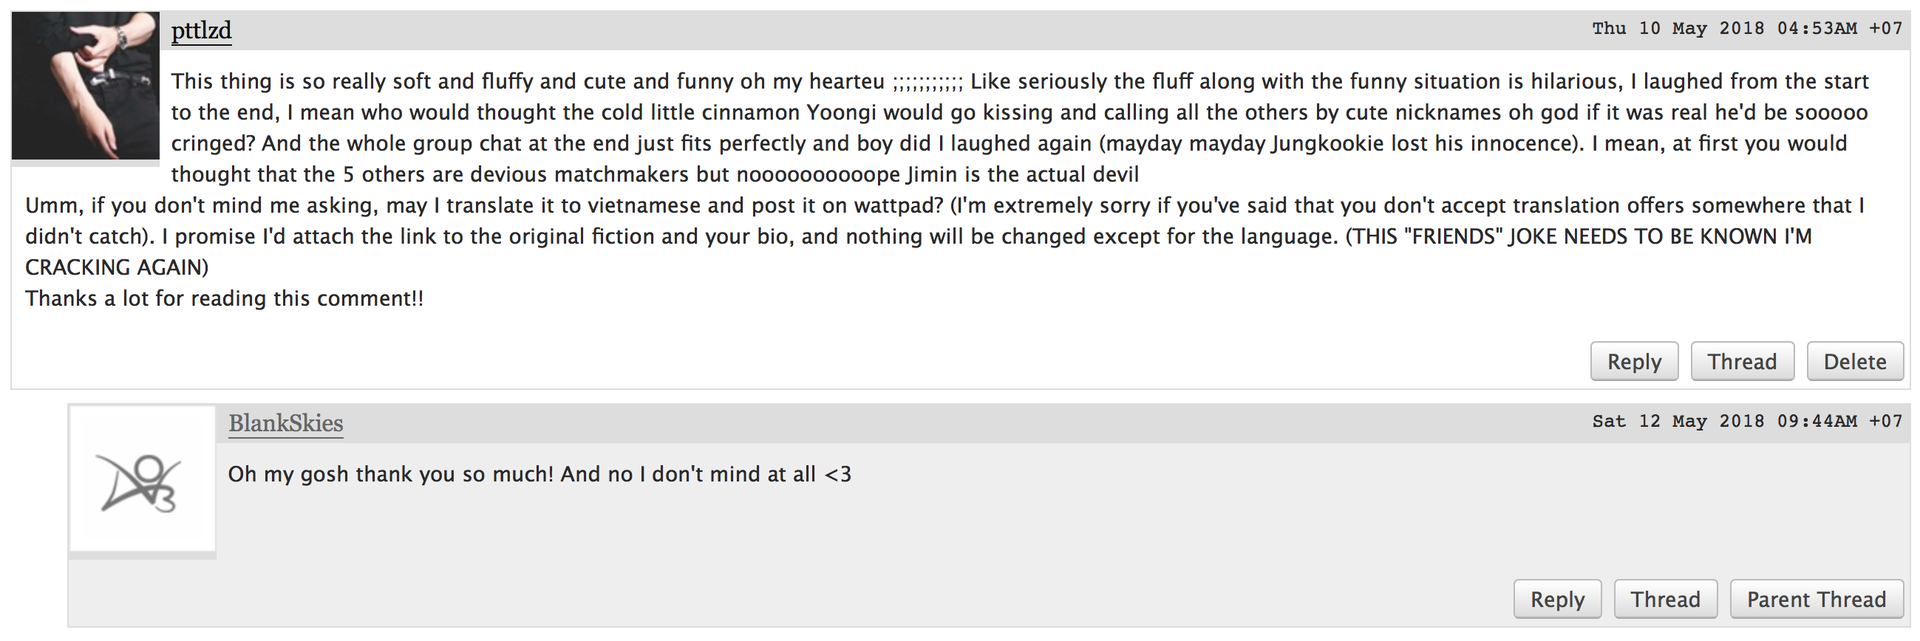Image resolution: width=1920 pixels, height=641 pixels.
Task: Open the pttlzd username link
Action: pyautogui.click(x=201, y=31)
